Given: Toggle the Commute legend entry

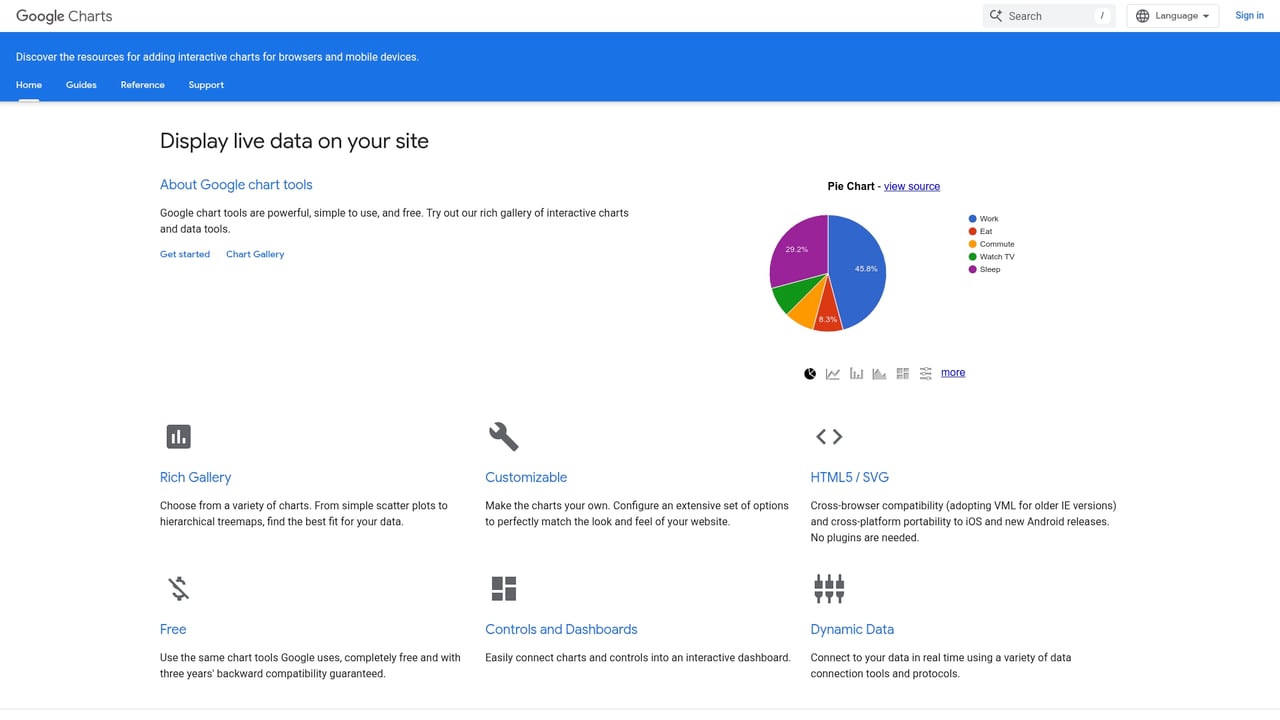Looking at the screenshot, I should [995, 243].
